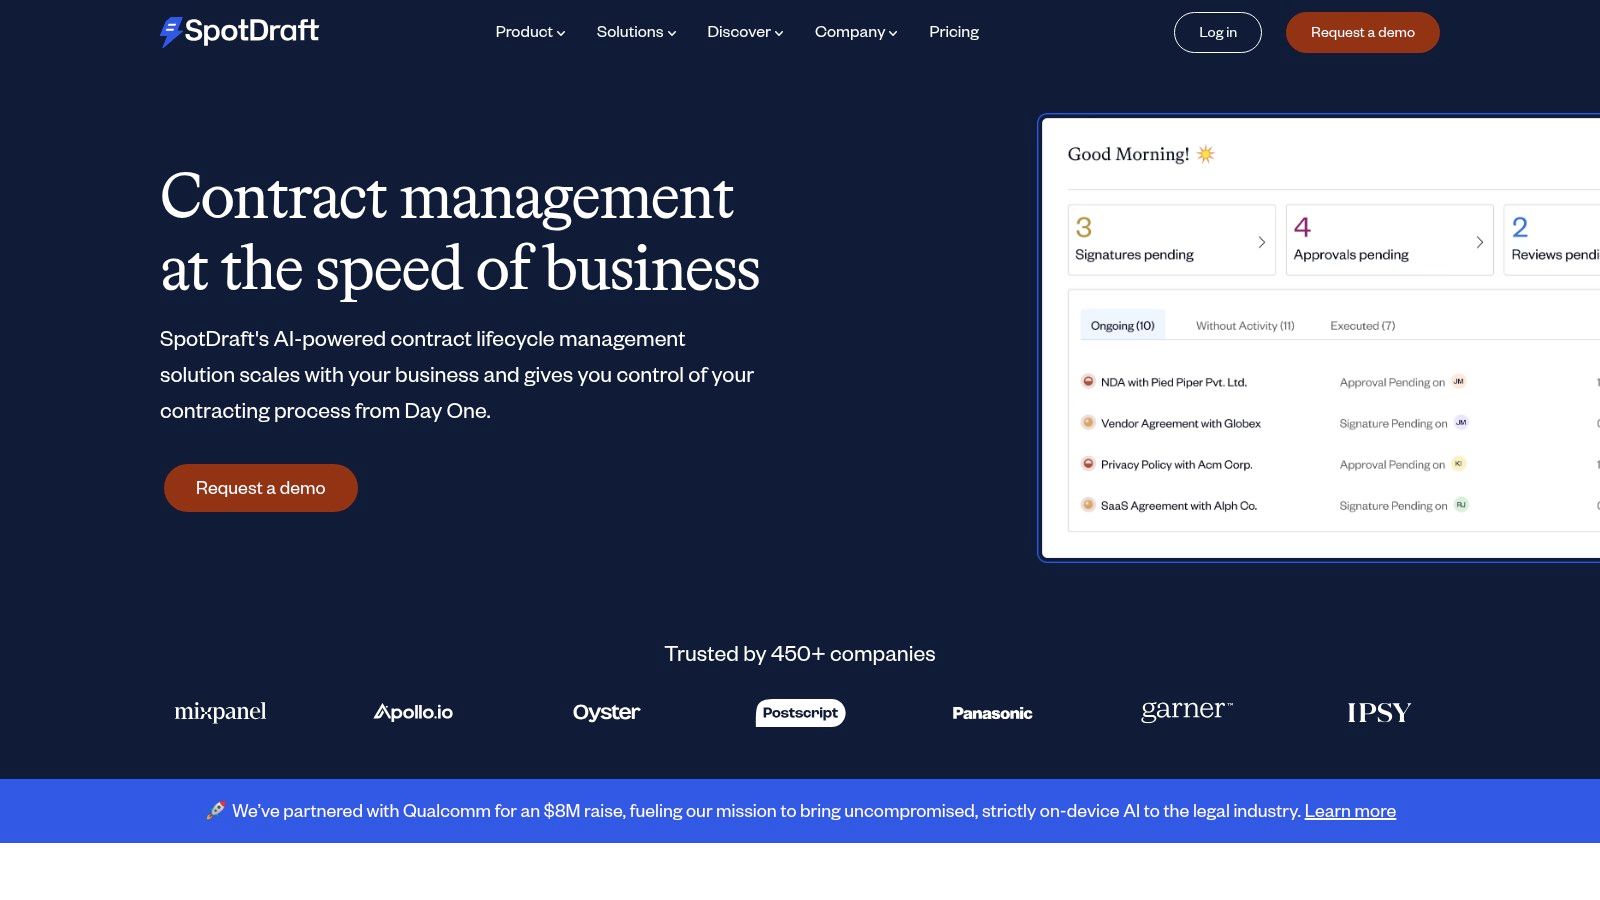The width and height of the screenshot is (1600, 900).
Task: Click Approval Pending on text in NDA row
Action: pyautogui.click(x=1392, y=382)
